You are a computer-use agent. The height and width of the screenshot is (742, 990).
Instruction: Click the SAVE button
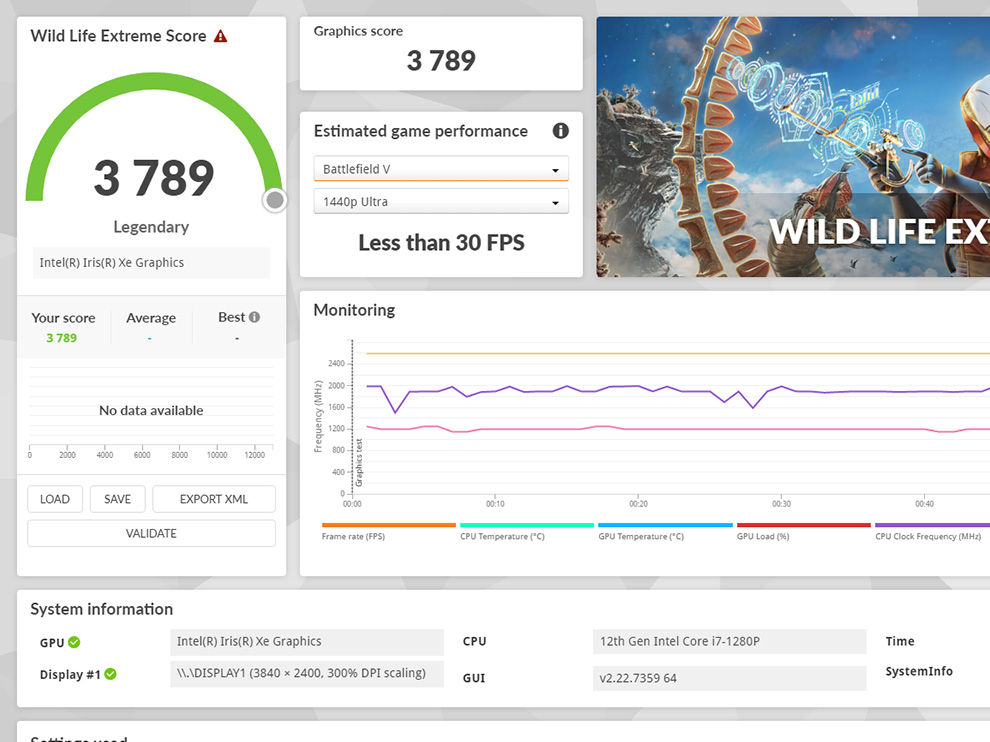coord(117,499)
